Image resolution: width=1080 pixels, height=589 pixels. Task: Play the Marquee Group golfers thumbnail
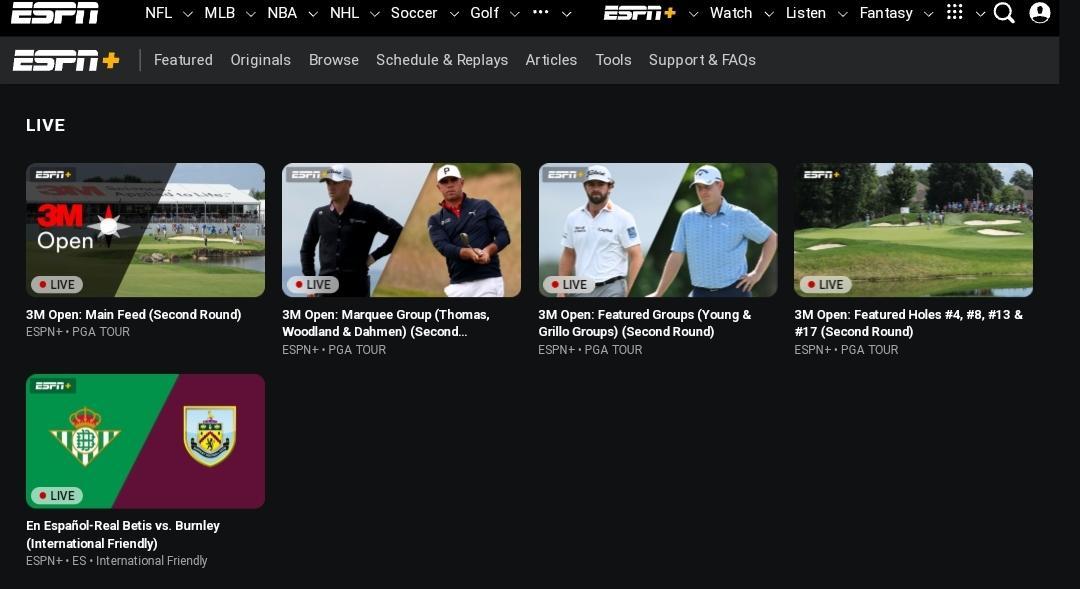point(402,230)
